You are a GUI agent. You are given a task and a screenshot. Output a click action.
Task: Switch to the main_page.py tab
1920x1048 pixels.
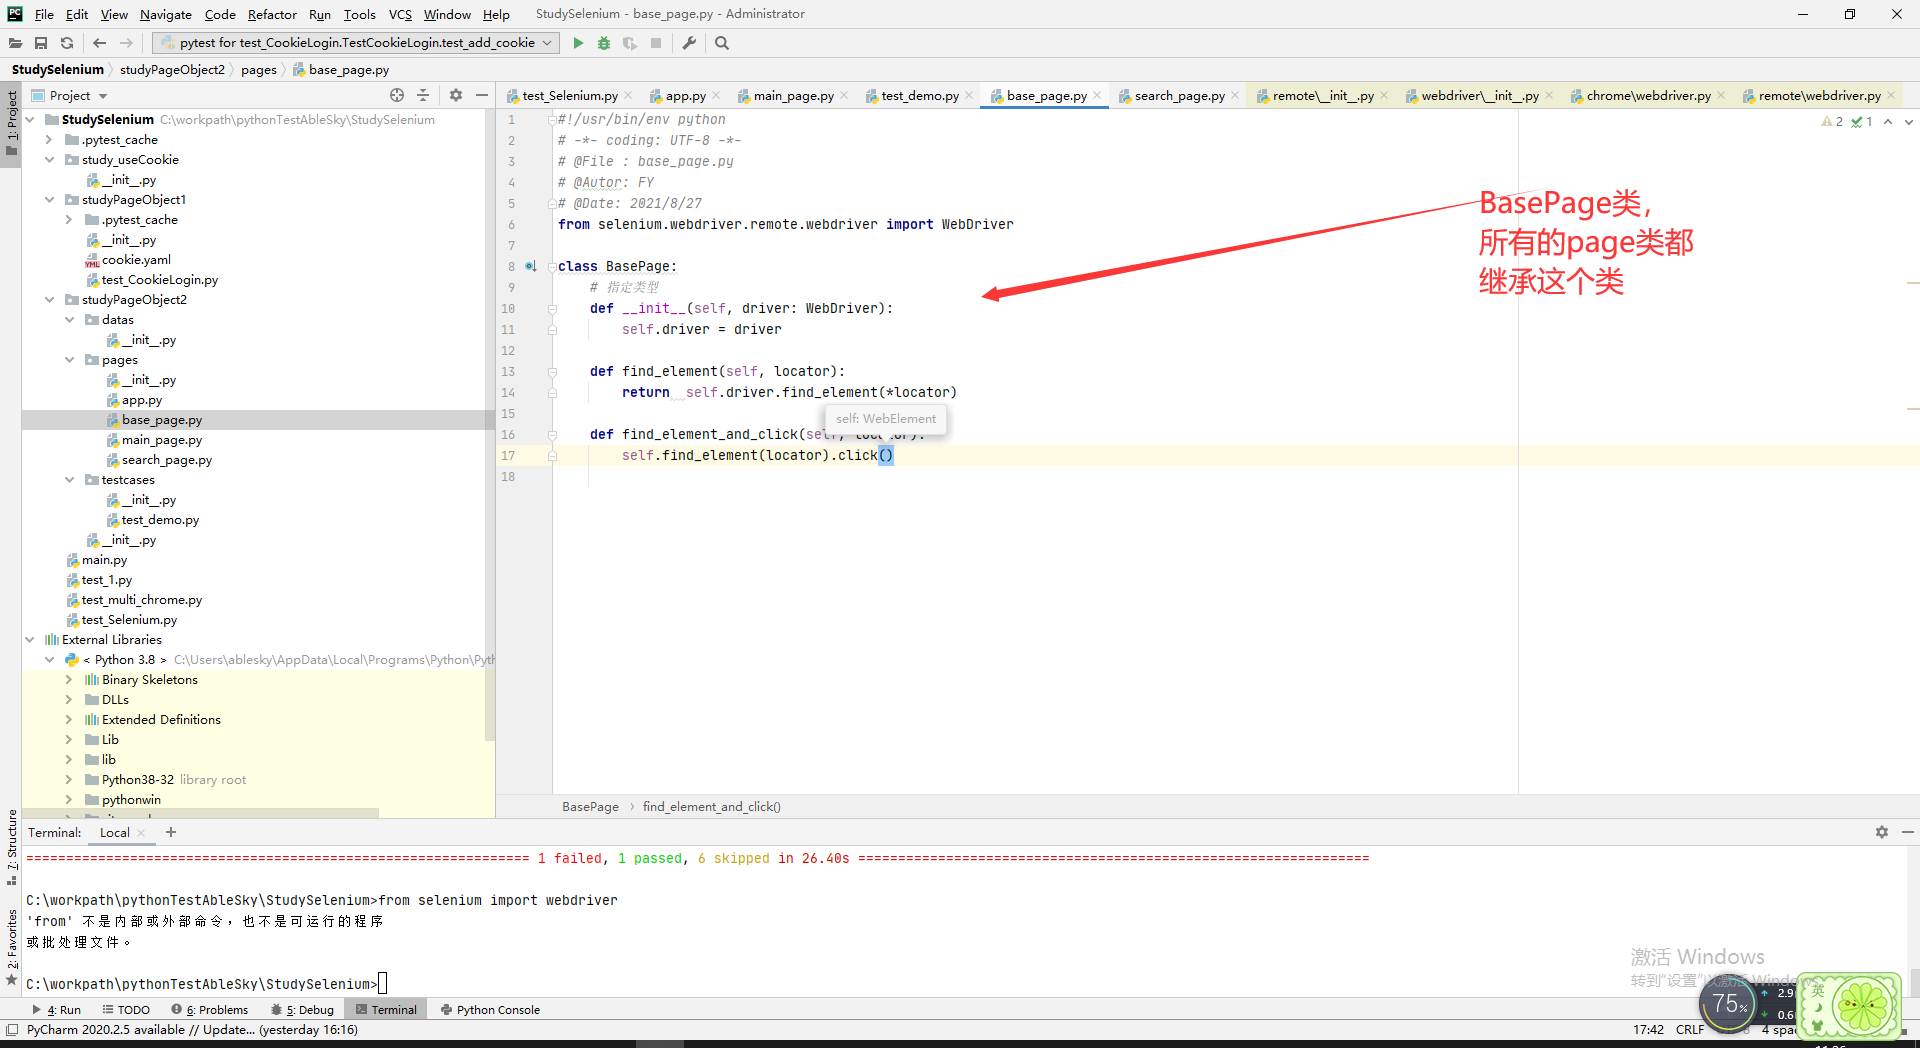(x=793, y=95)
